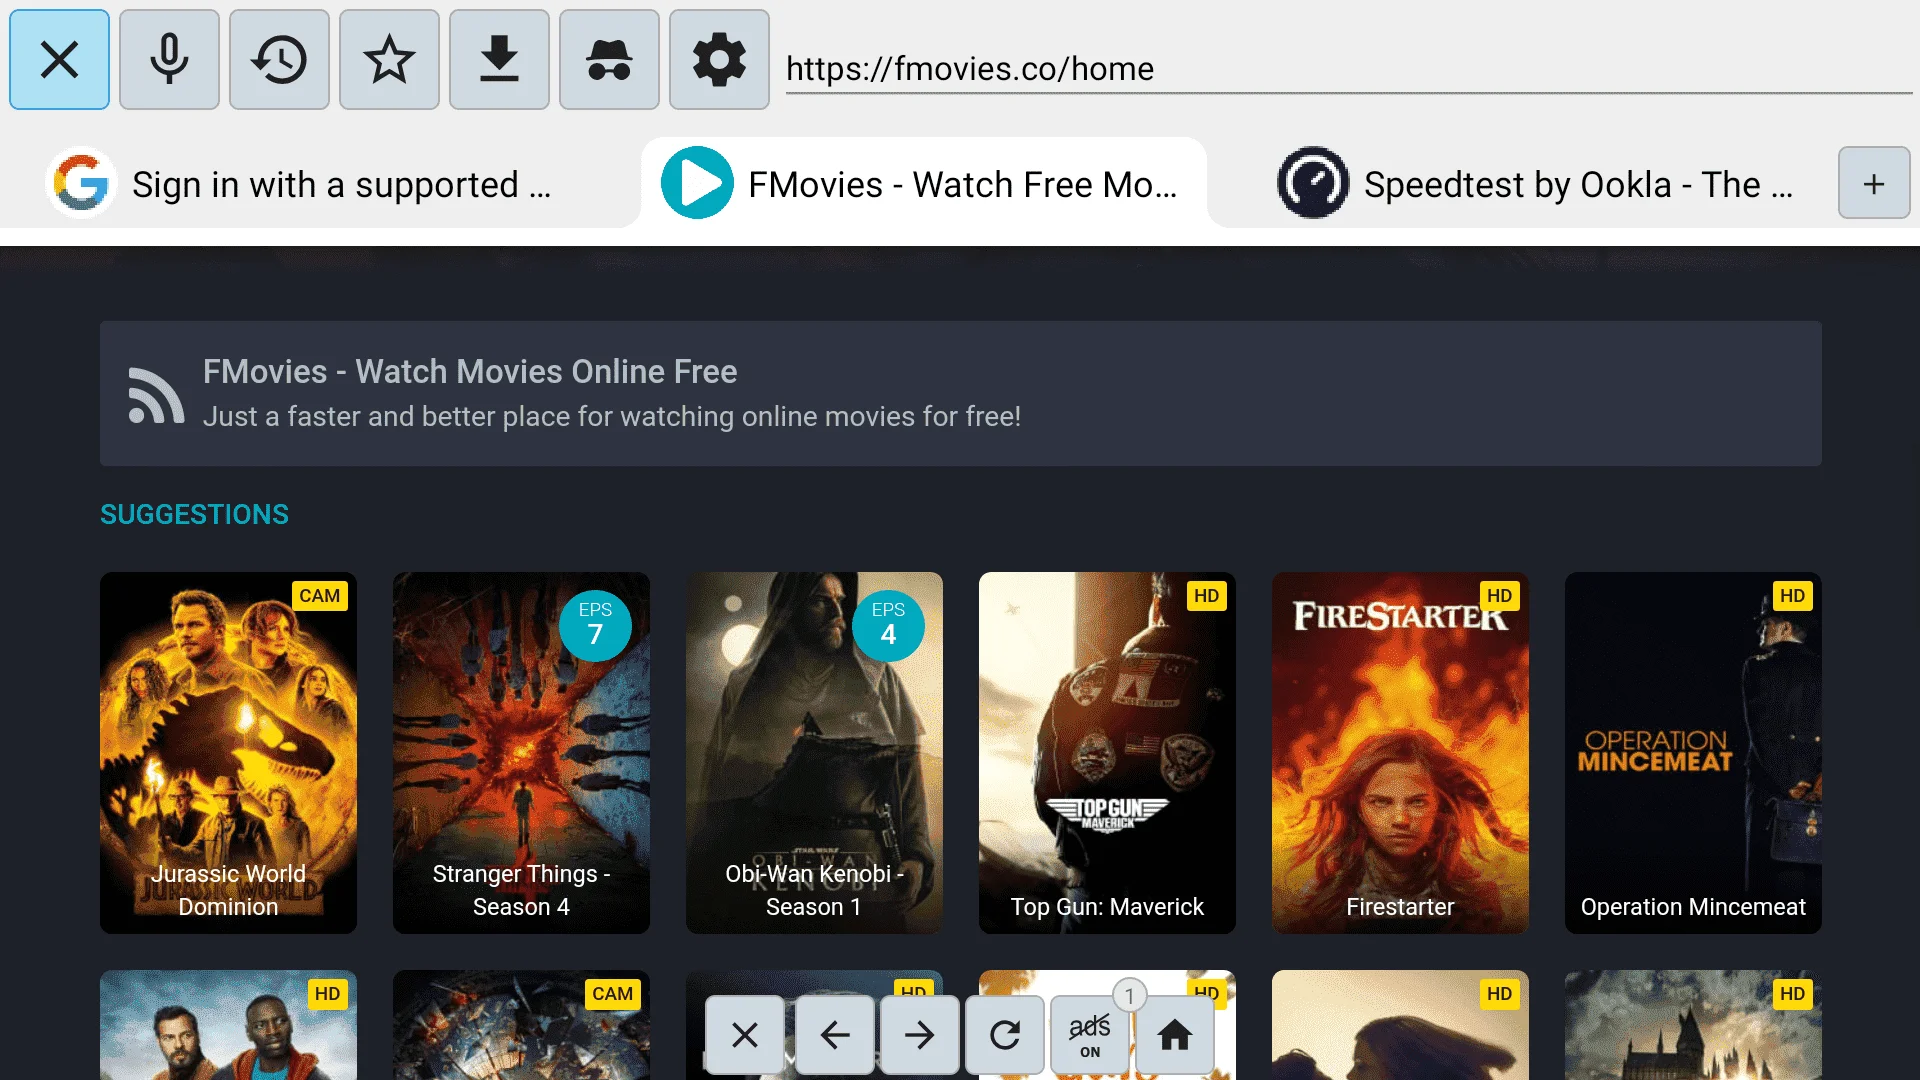Toggle incognito mode spy icon
Screen dimensions: 1920x1080
[609, 60]
